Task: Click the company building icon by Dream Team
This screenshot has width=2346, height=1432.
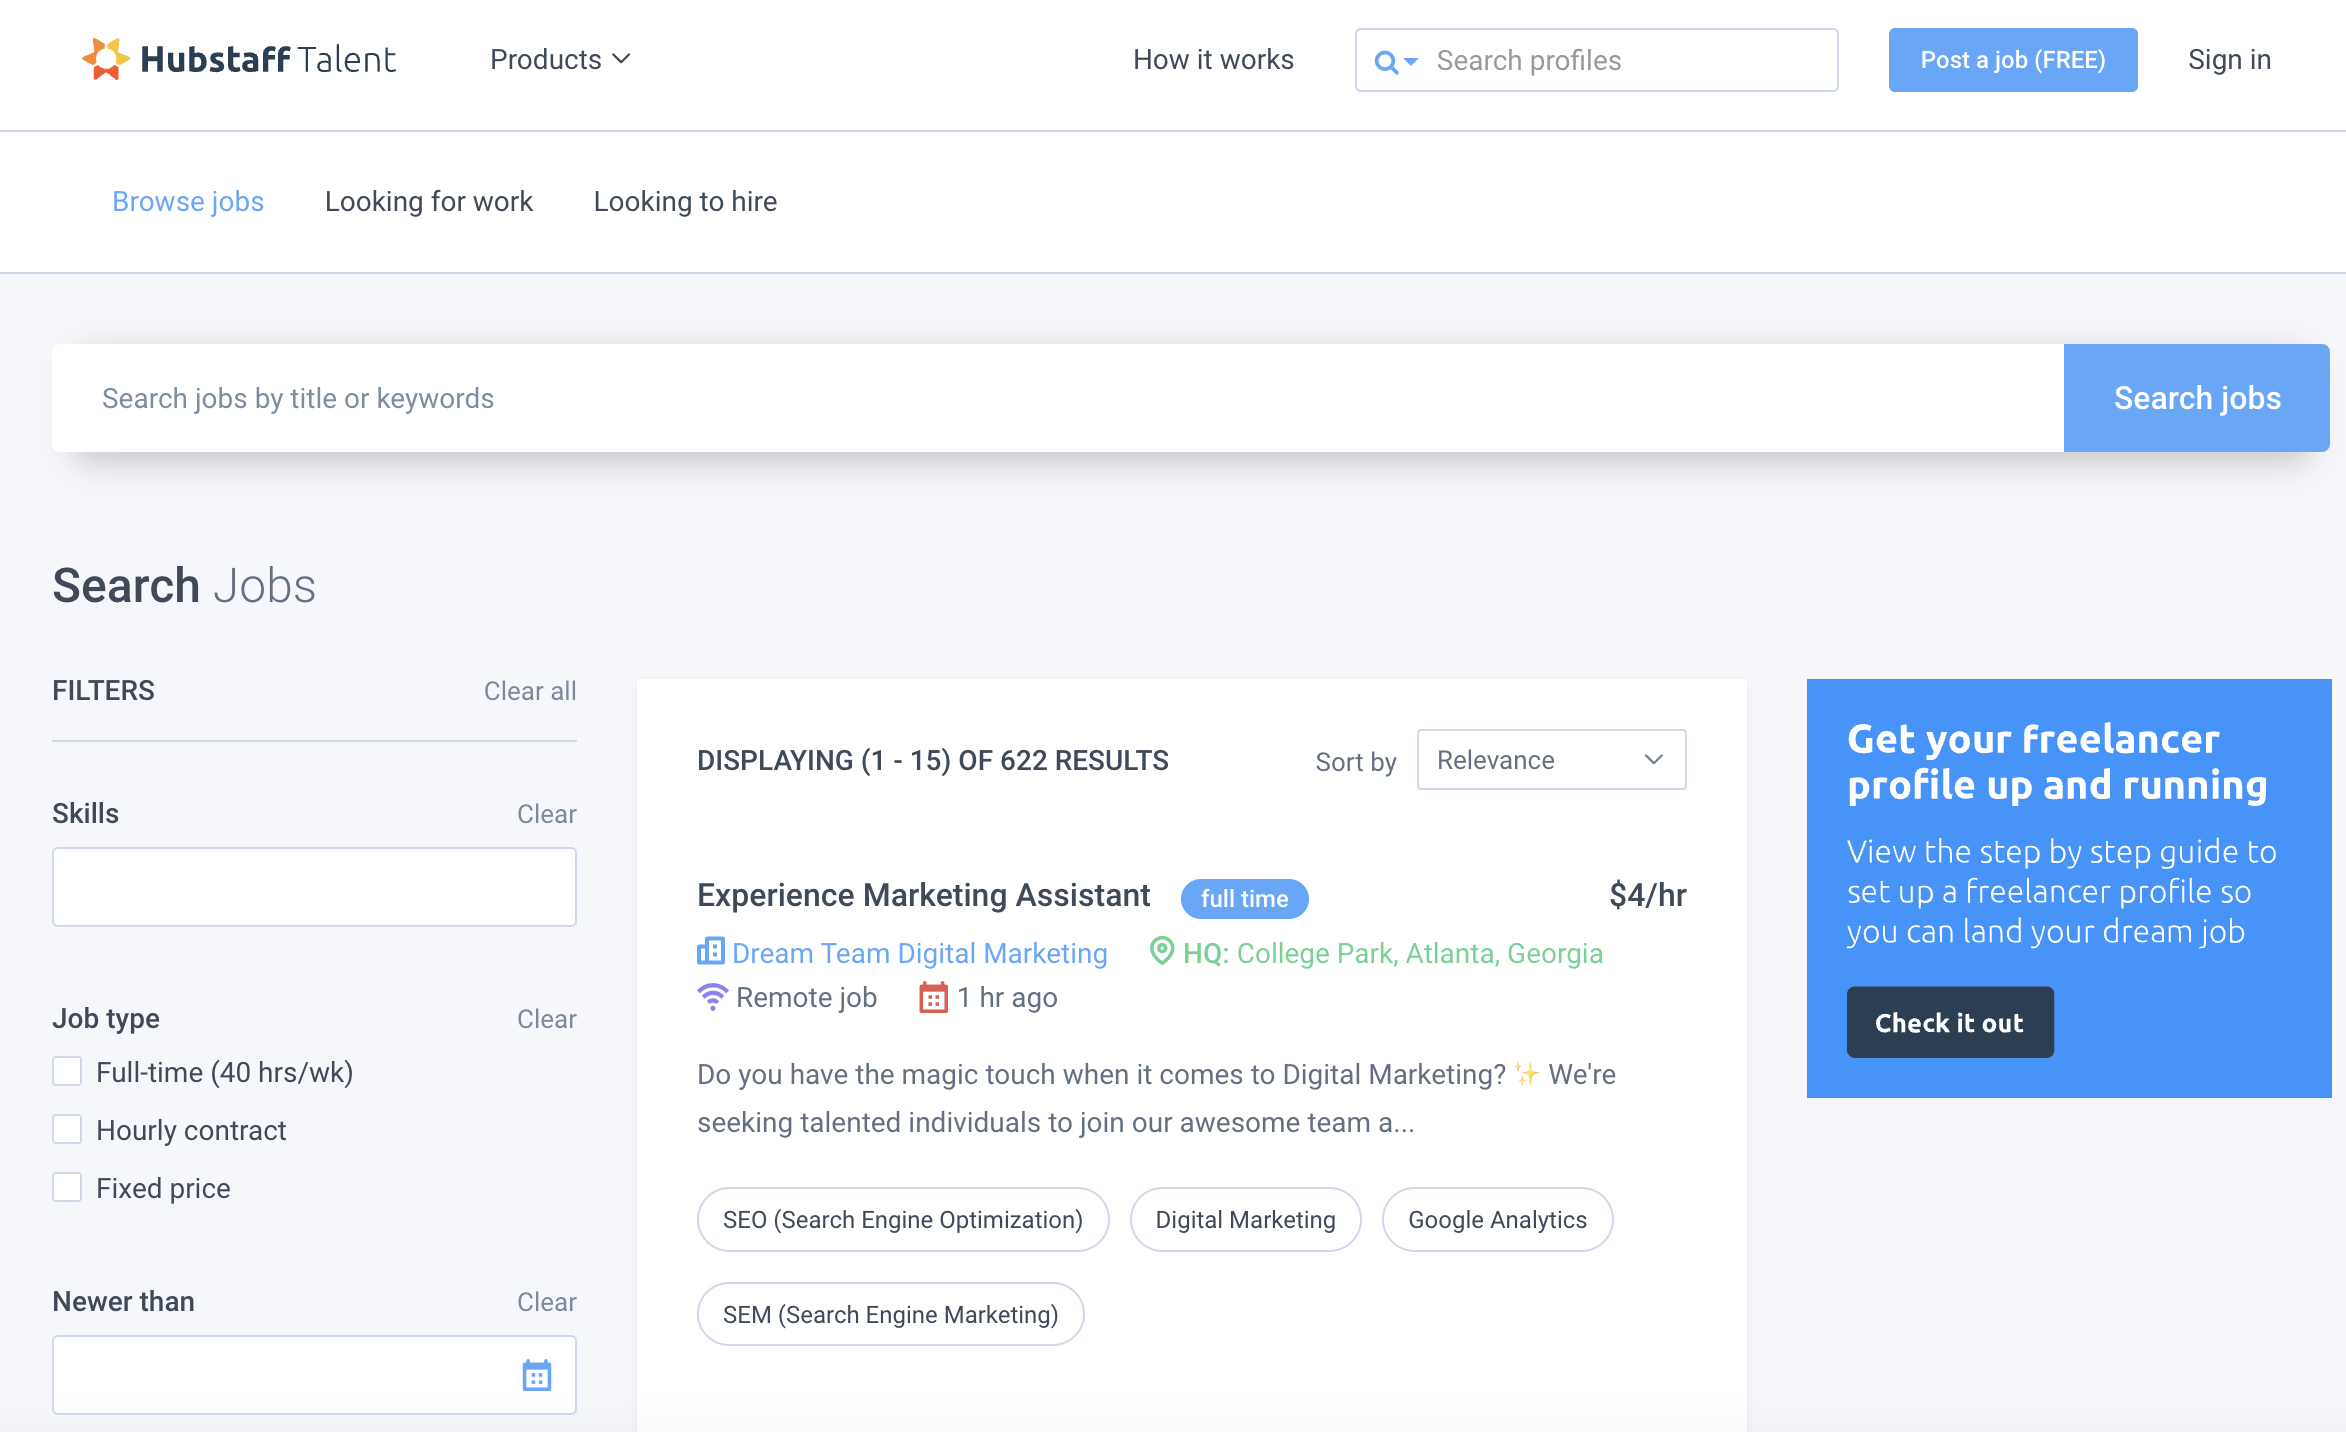Action: pos(710,951)
